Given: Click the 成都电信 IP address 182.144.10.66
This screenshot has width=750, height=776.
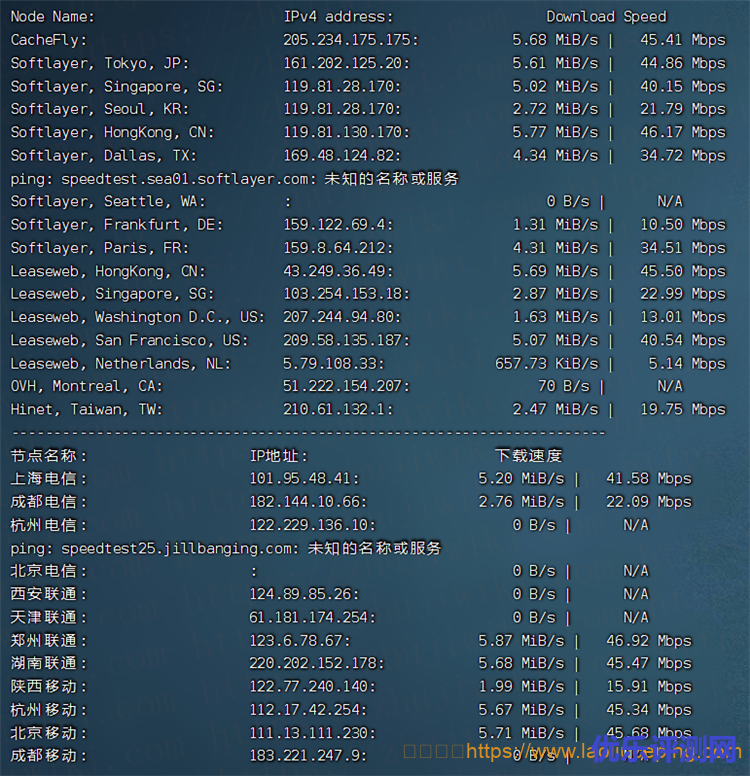Looking at the screenshot, I should (308, 502).
